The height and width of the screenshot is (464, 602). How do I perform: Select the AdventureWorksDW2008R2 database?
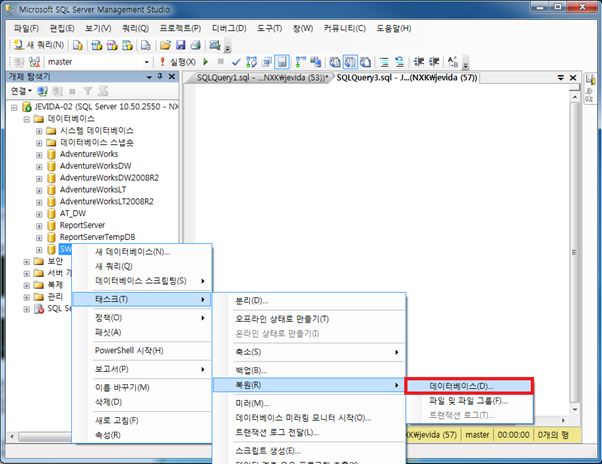pyautogui.click(x=109, y=178)
